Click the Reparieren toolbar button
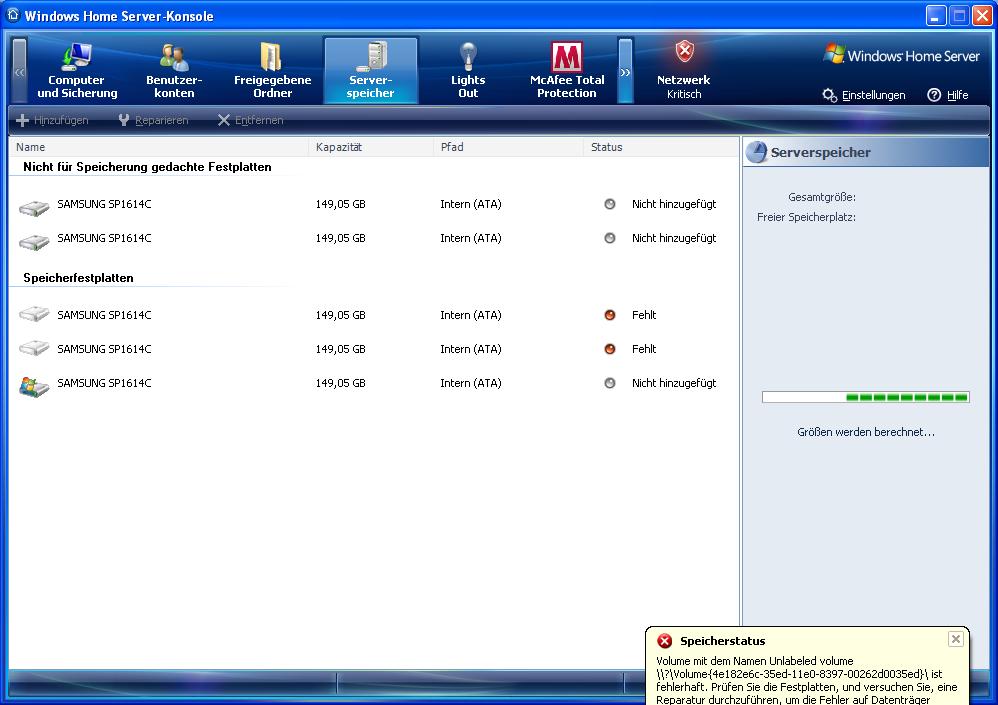This screenshot has width=998, height=705. click(153, 120)
